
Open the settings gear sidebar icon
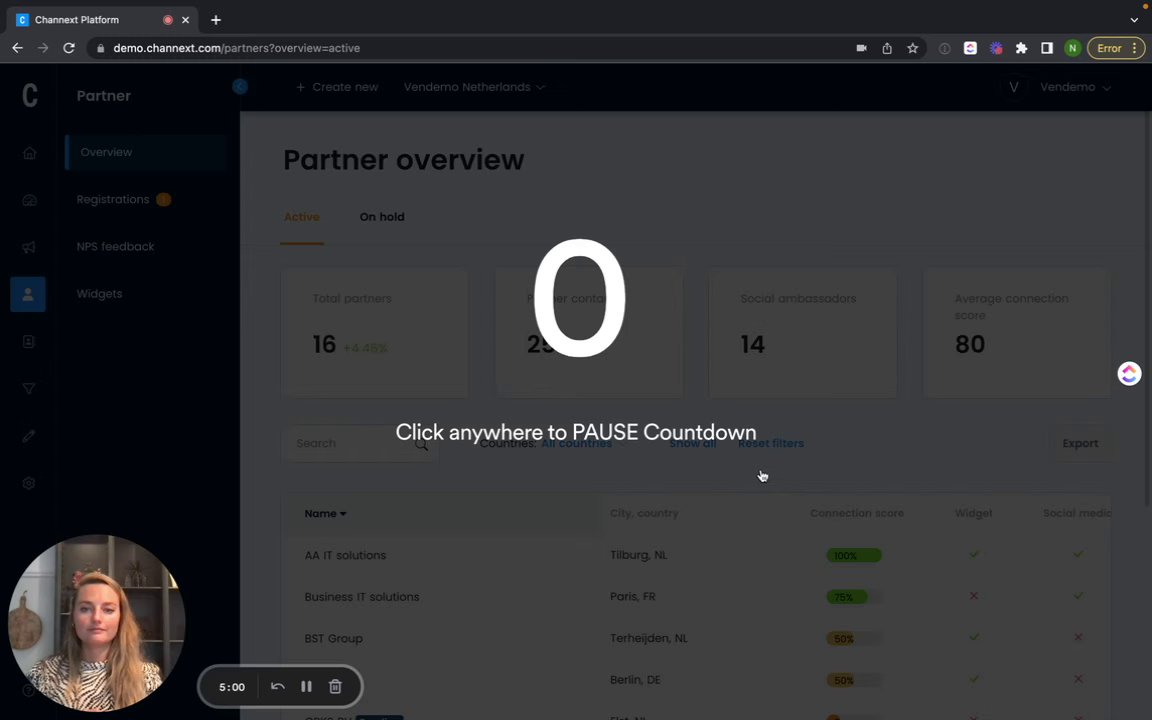[x=29, y=483]
